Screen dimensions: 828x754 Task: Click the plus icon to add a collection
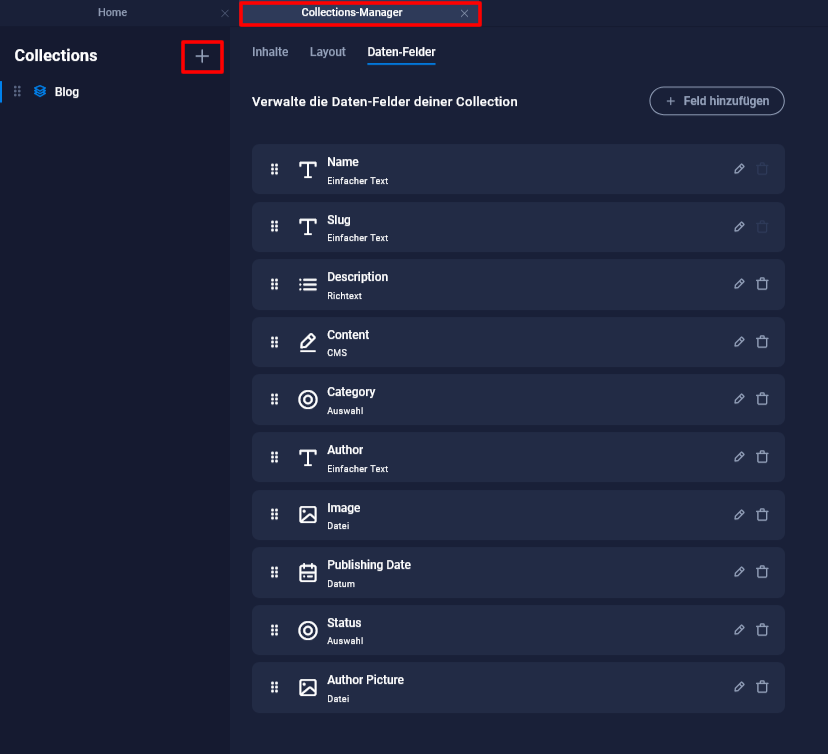point(202,57)
